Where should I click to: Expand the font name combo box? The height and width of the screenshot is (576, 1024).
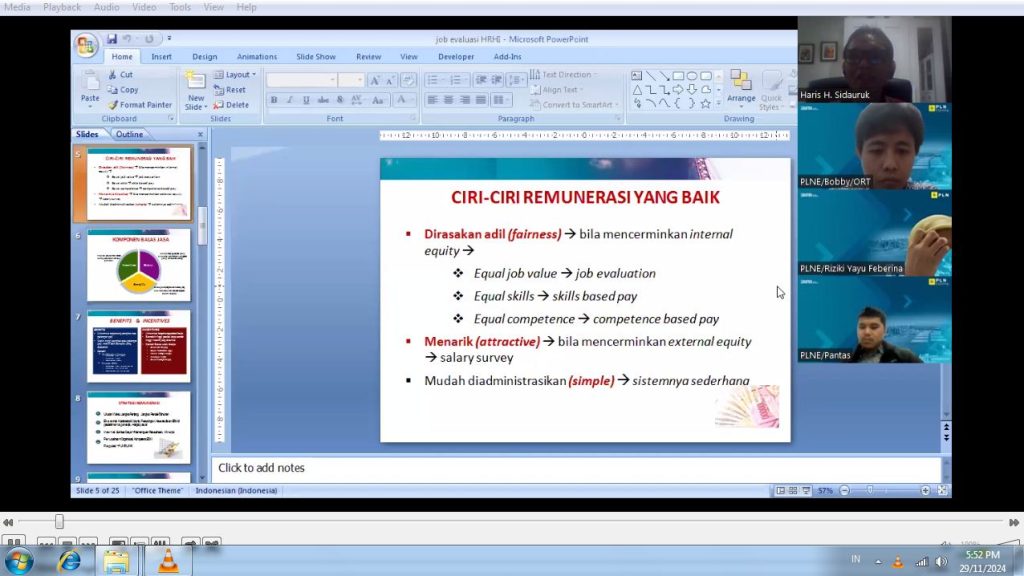tap(330, 80)
